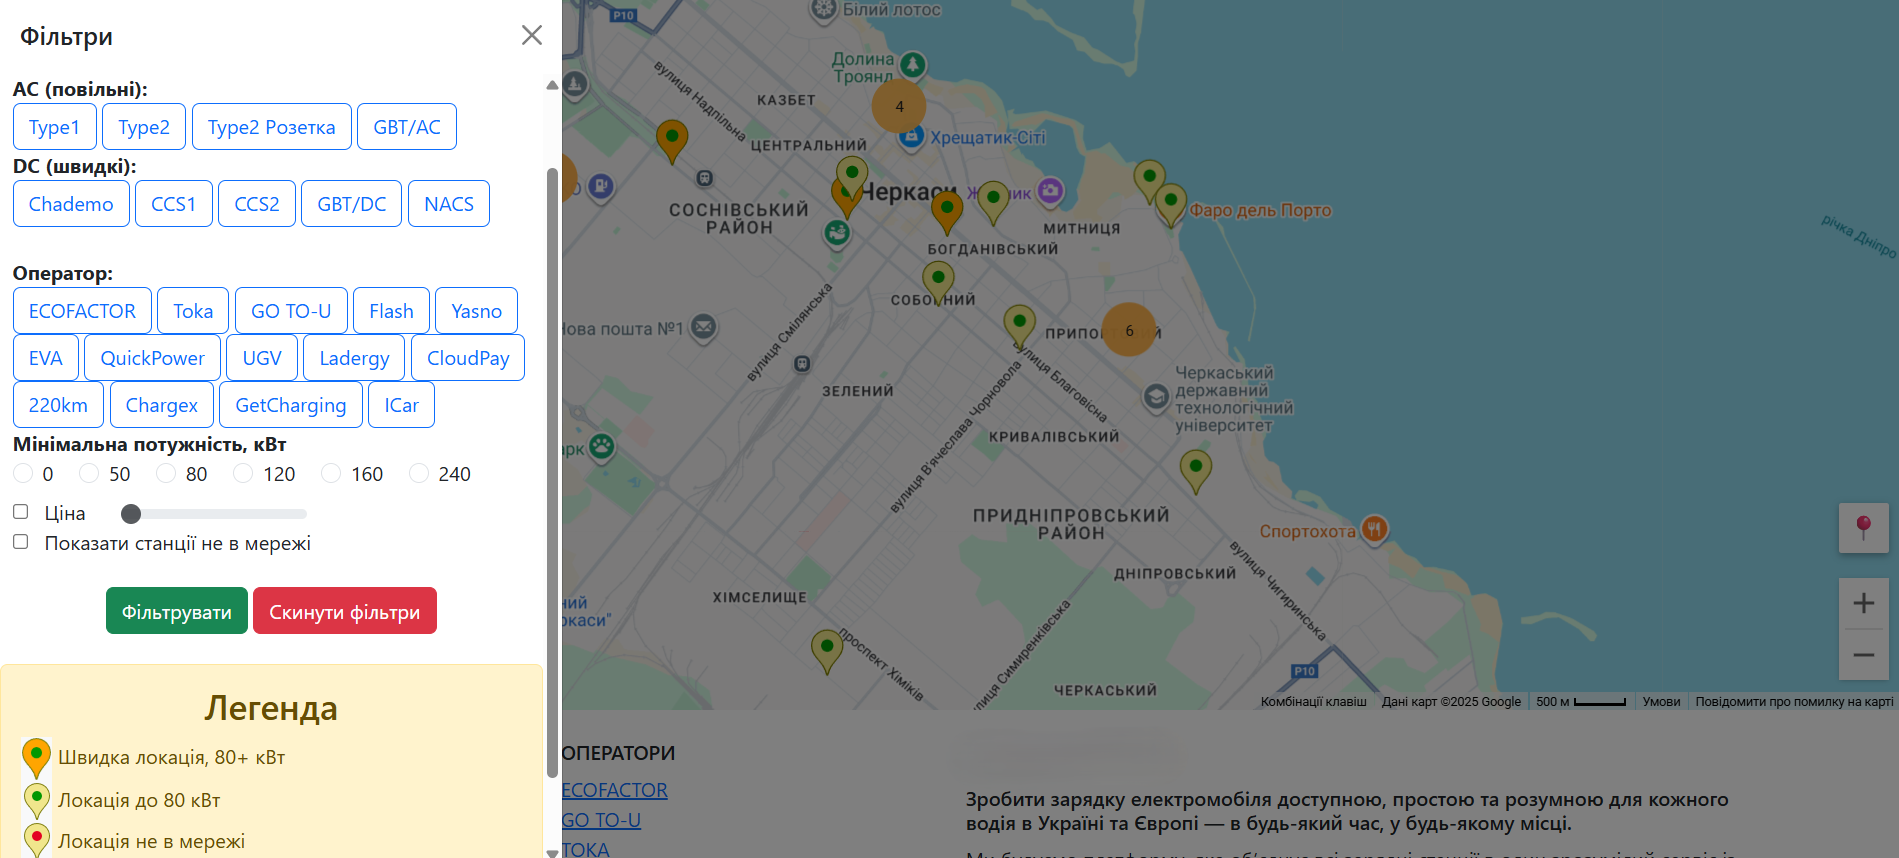
Task: Zoom in the map with plus button
Action: tap(1864, 603)
